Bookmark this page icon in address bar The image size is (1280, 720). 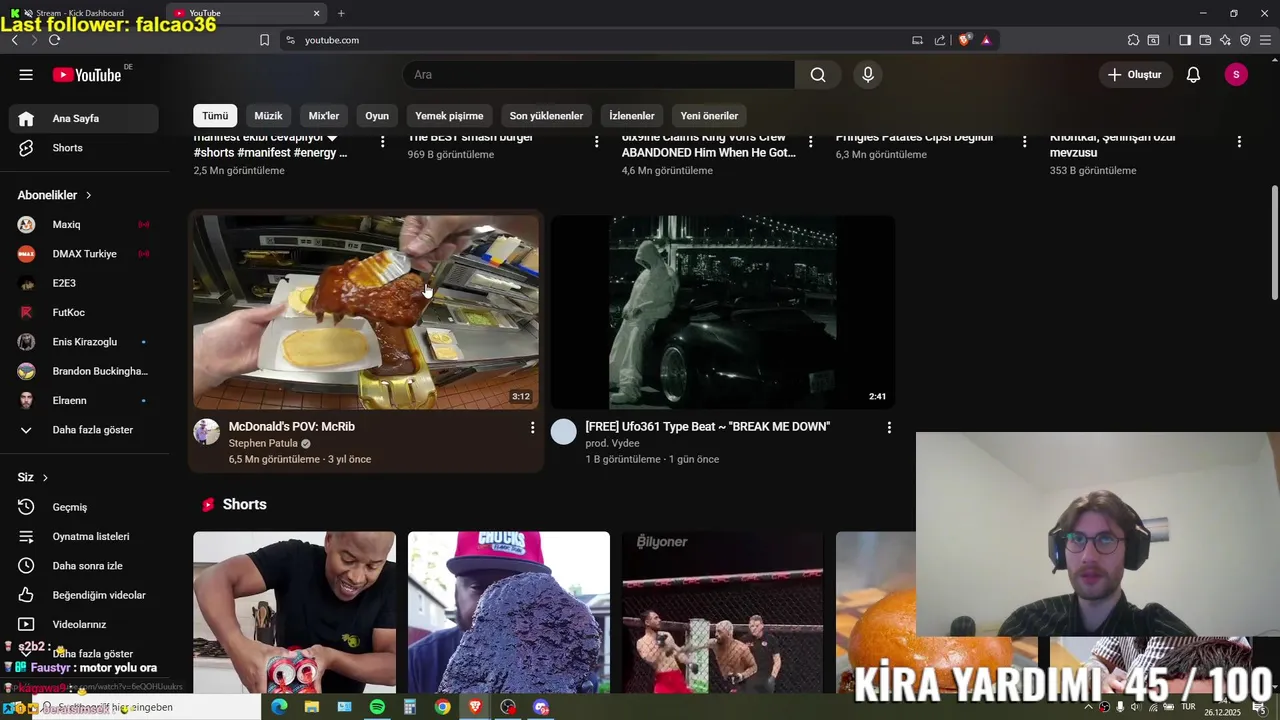pos(264,40)
